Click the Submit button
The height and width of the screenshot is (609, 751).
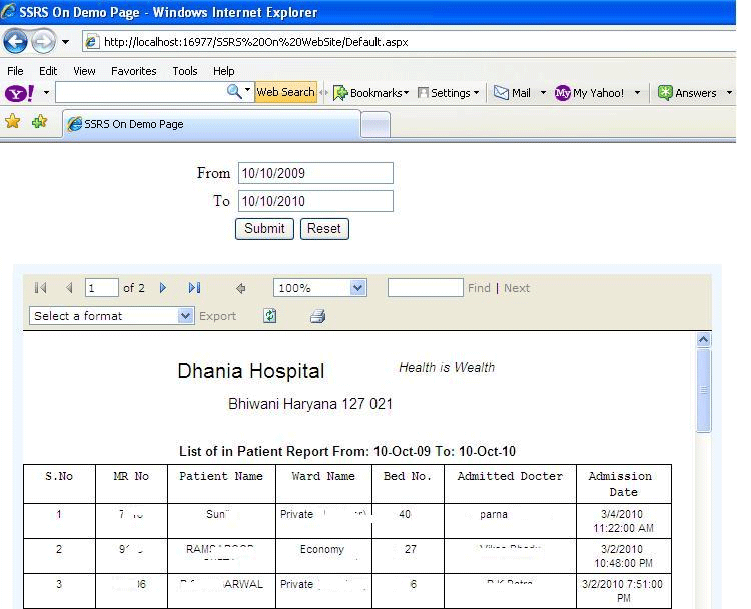pyautogui.click(x=264, y=229)
